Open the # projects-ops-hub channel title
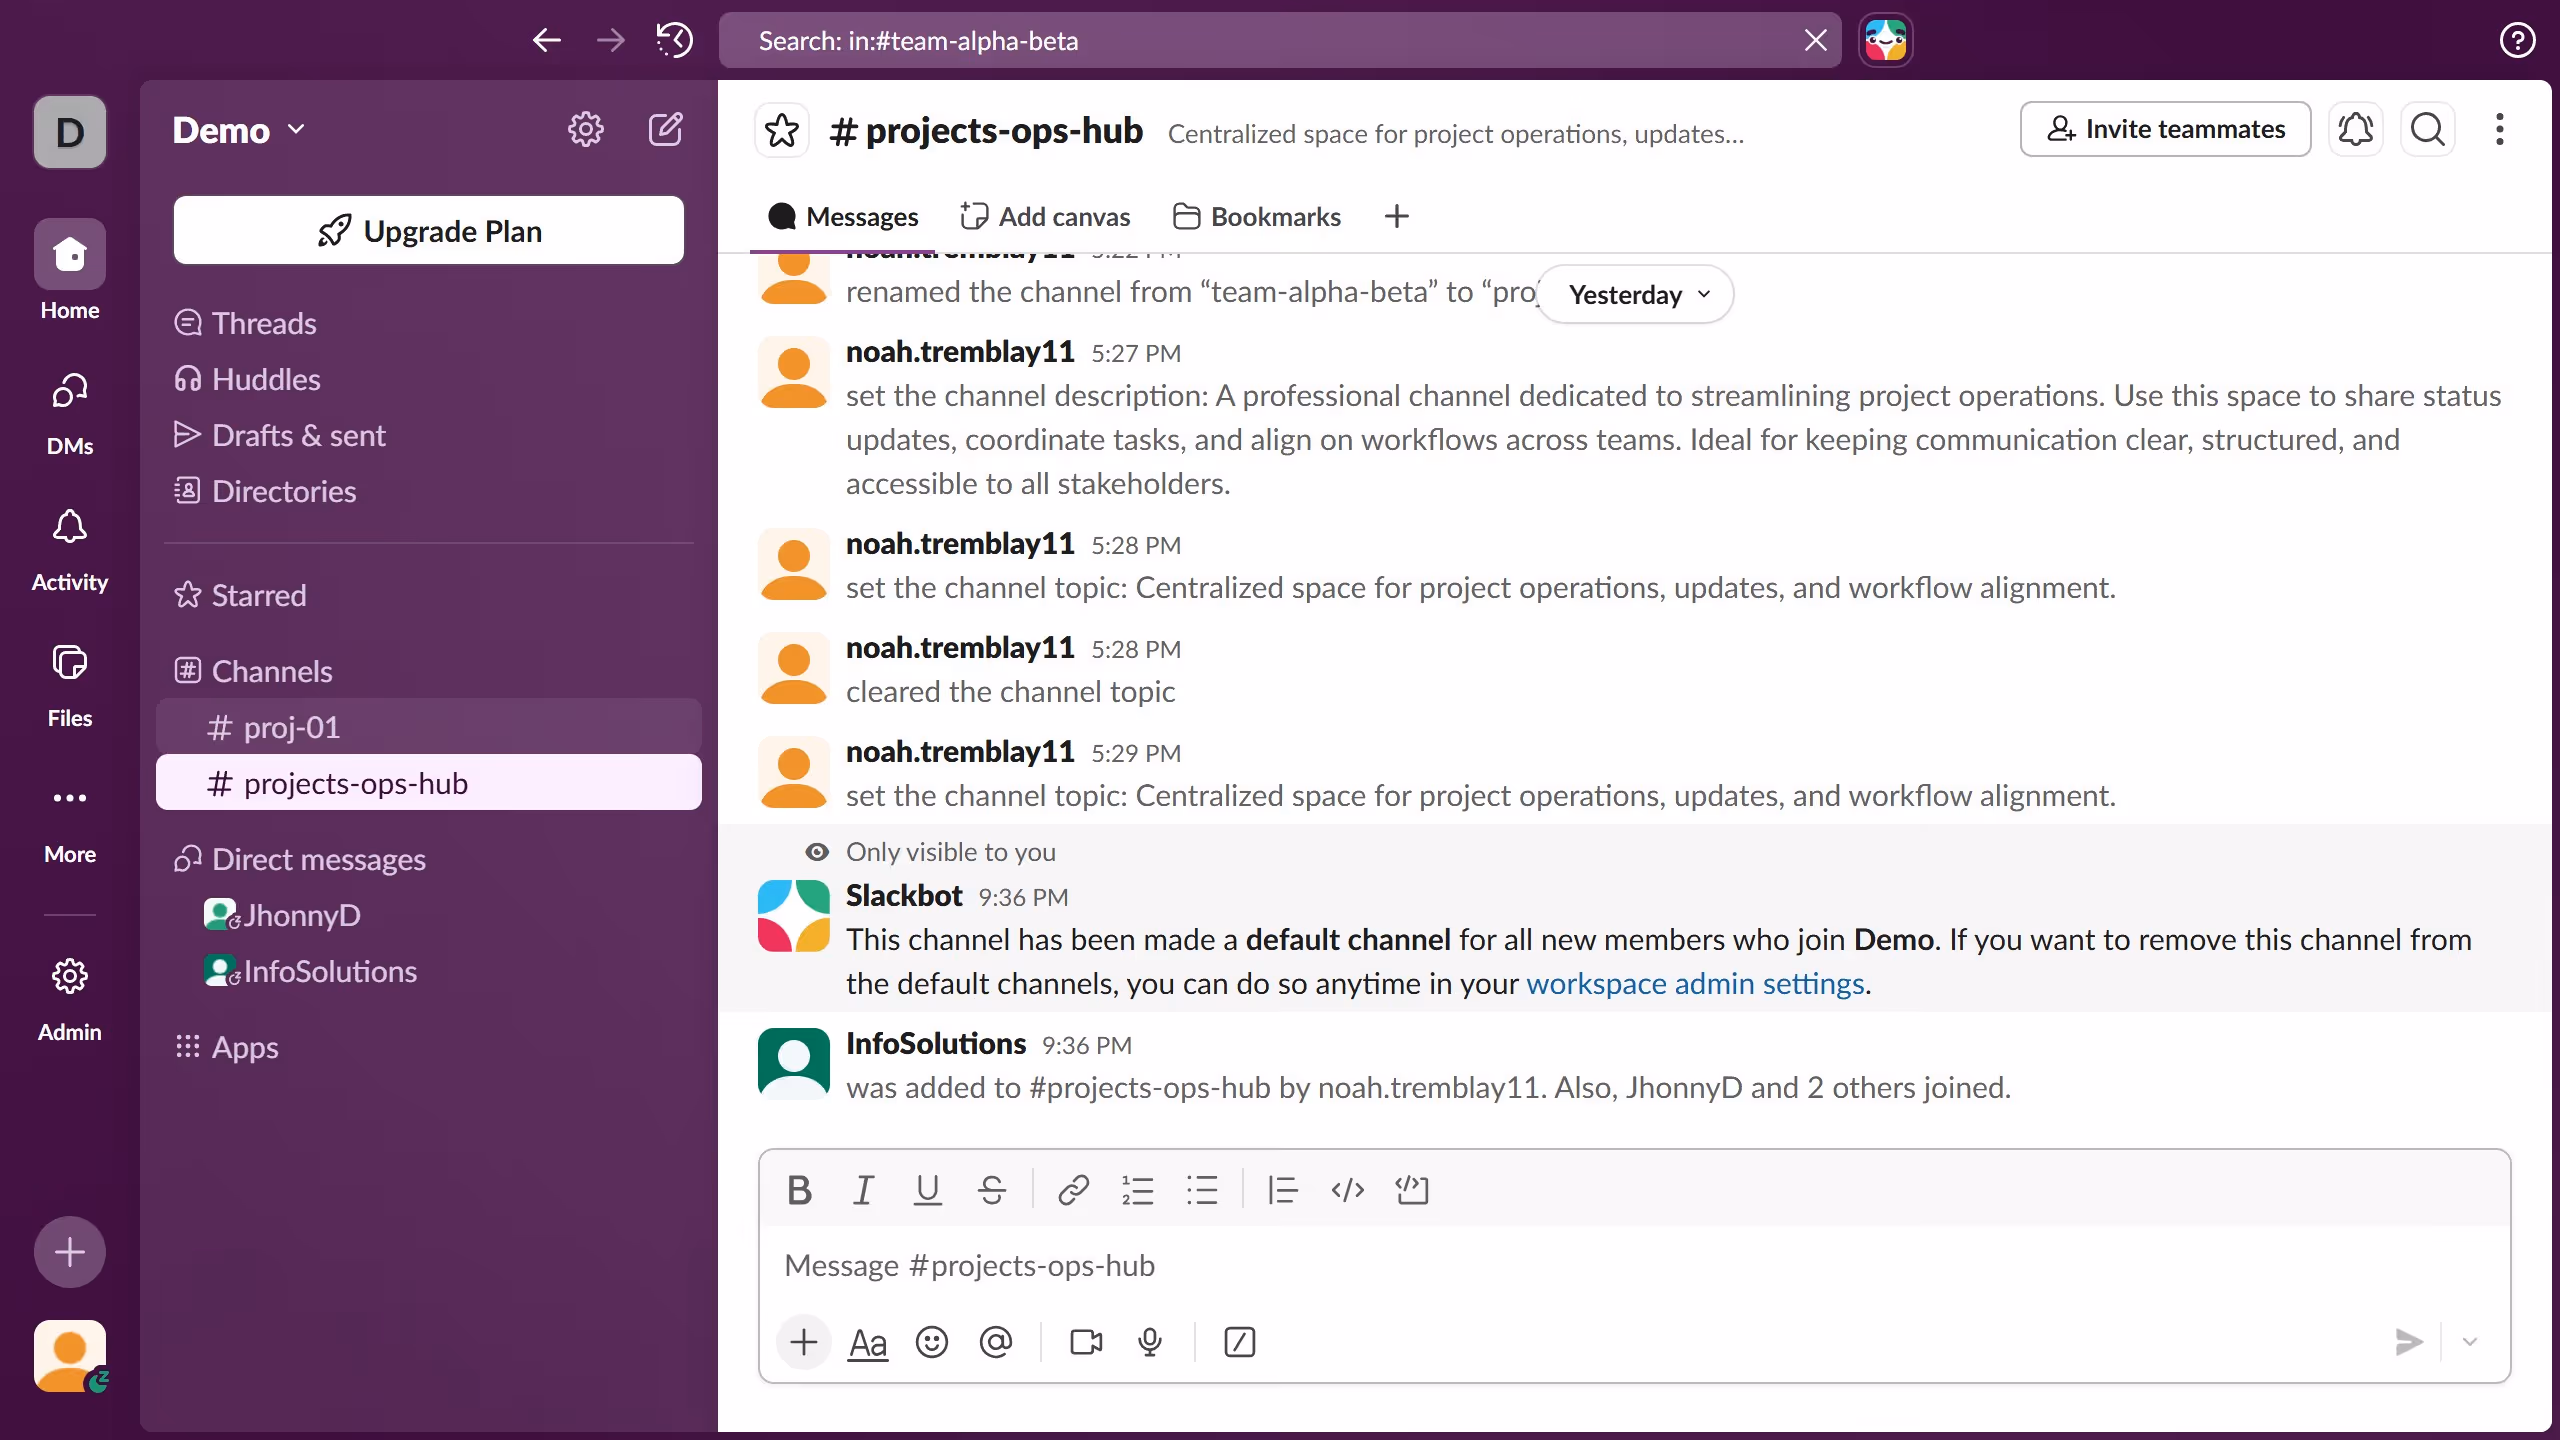 pos(986,130)
